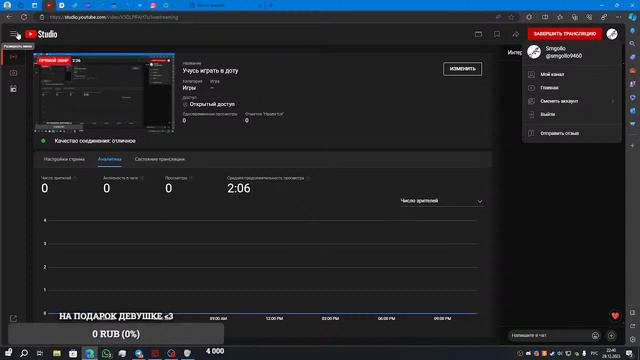The image size is (640, 360).
Task: Click the Открытый доступ visibility label
Action: pyautogui.click(x=212, y=104)
